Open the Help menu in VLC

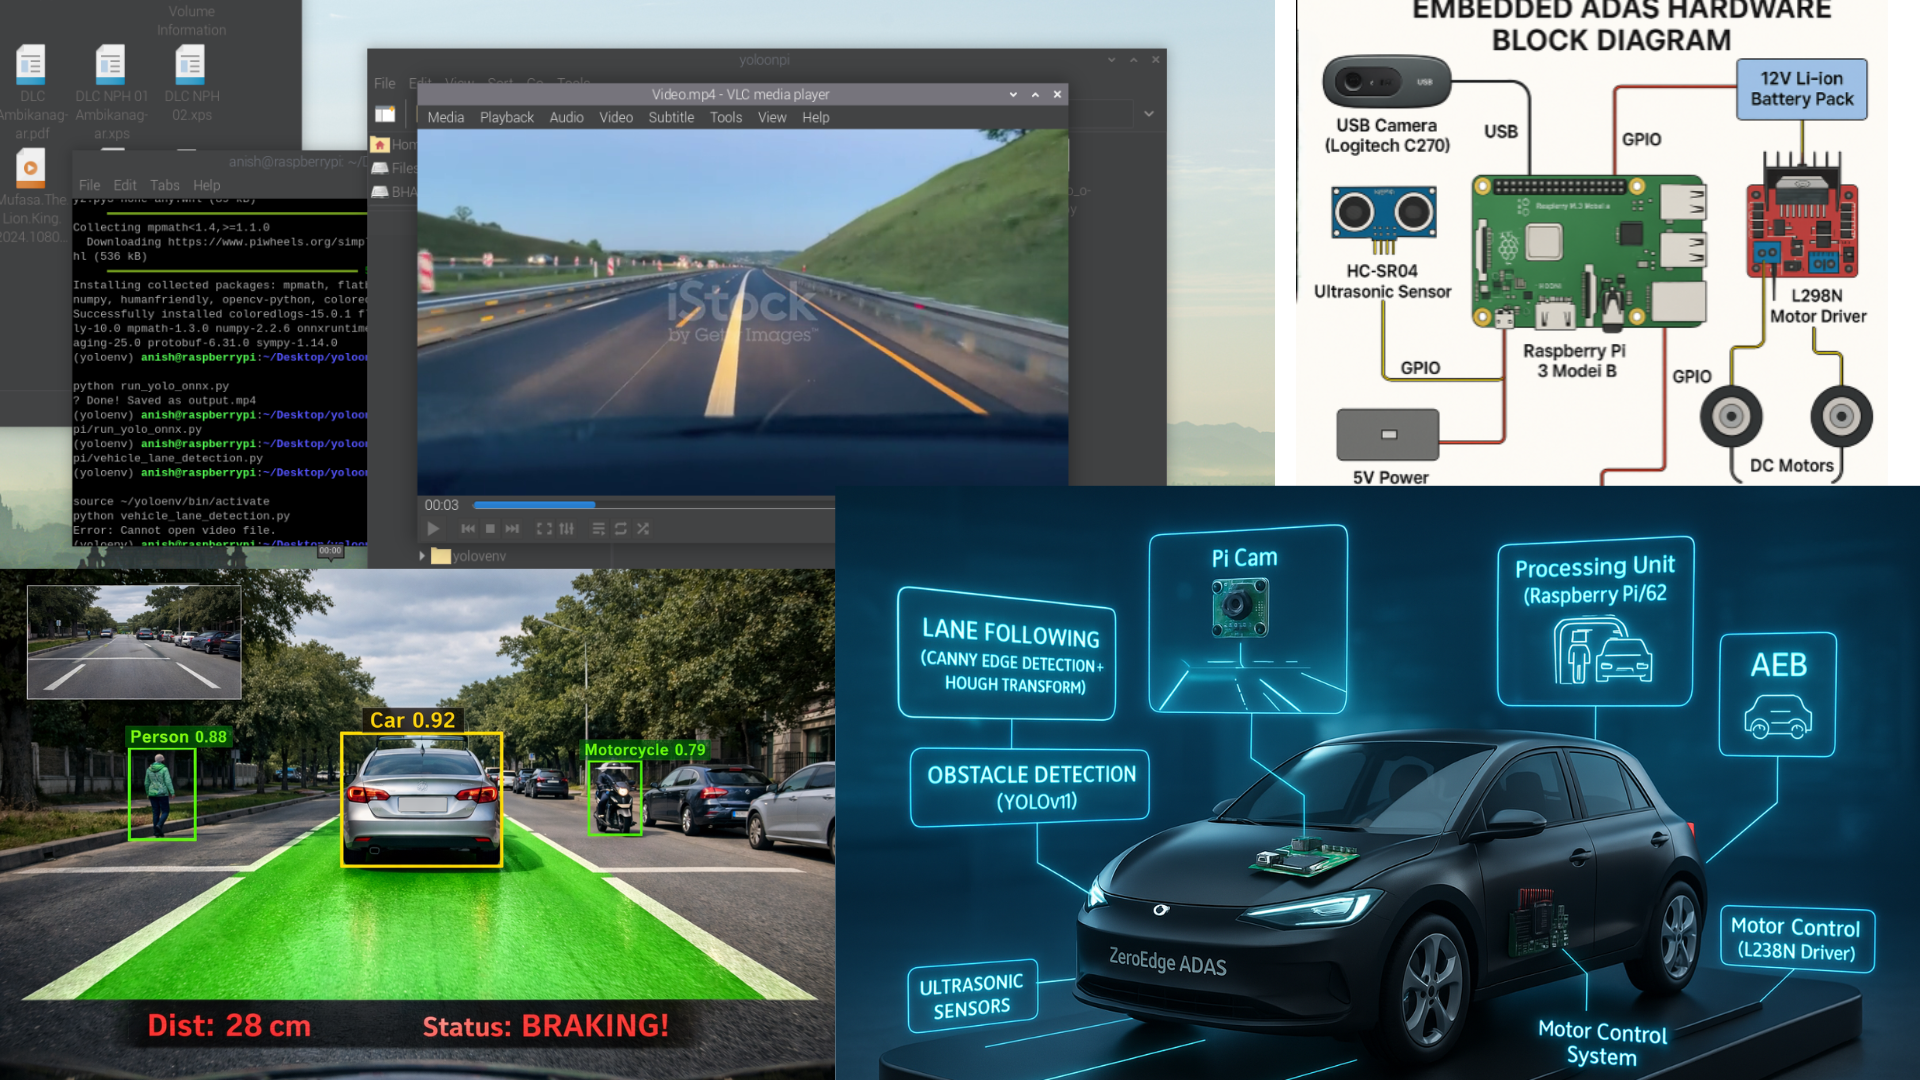816,117
